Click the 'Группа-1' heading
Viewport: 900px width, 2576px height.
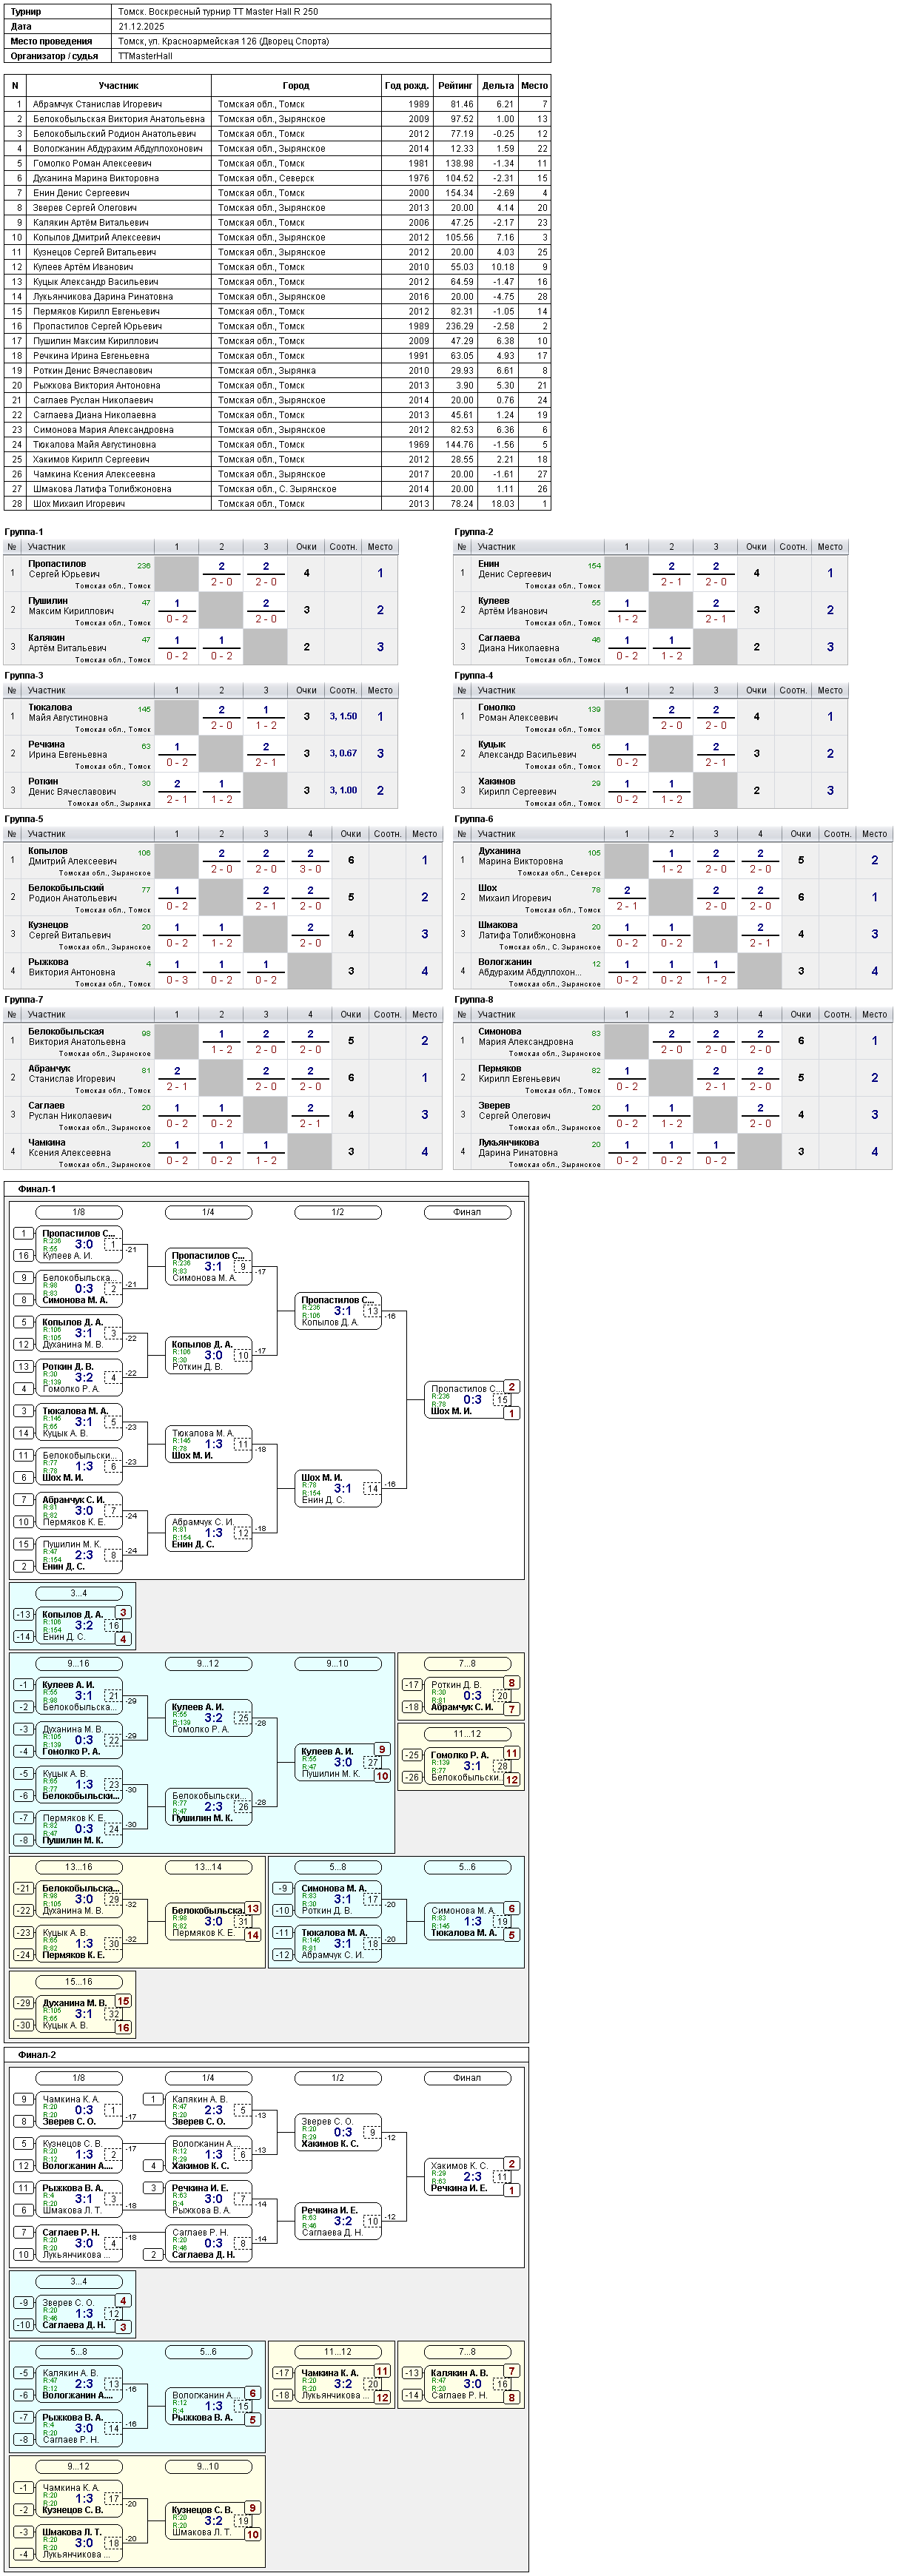pos(24,532)
